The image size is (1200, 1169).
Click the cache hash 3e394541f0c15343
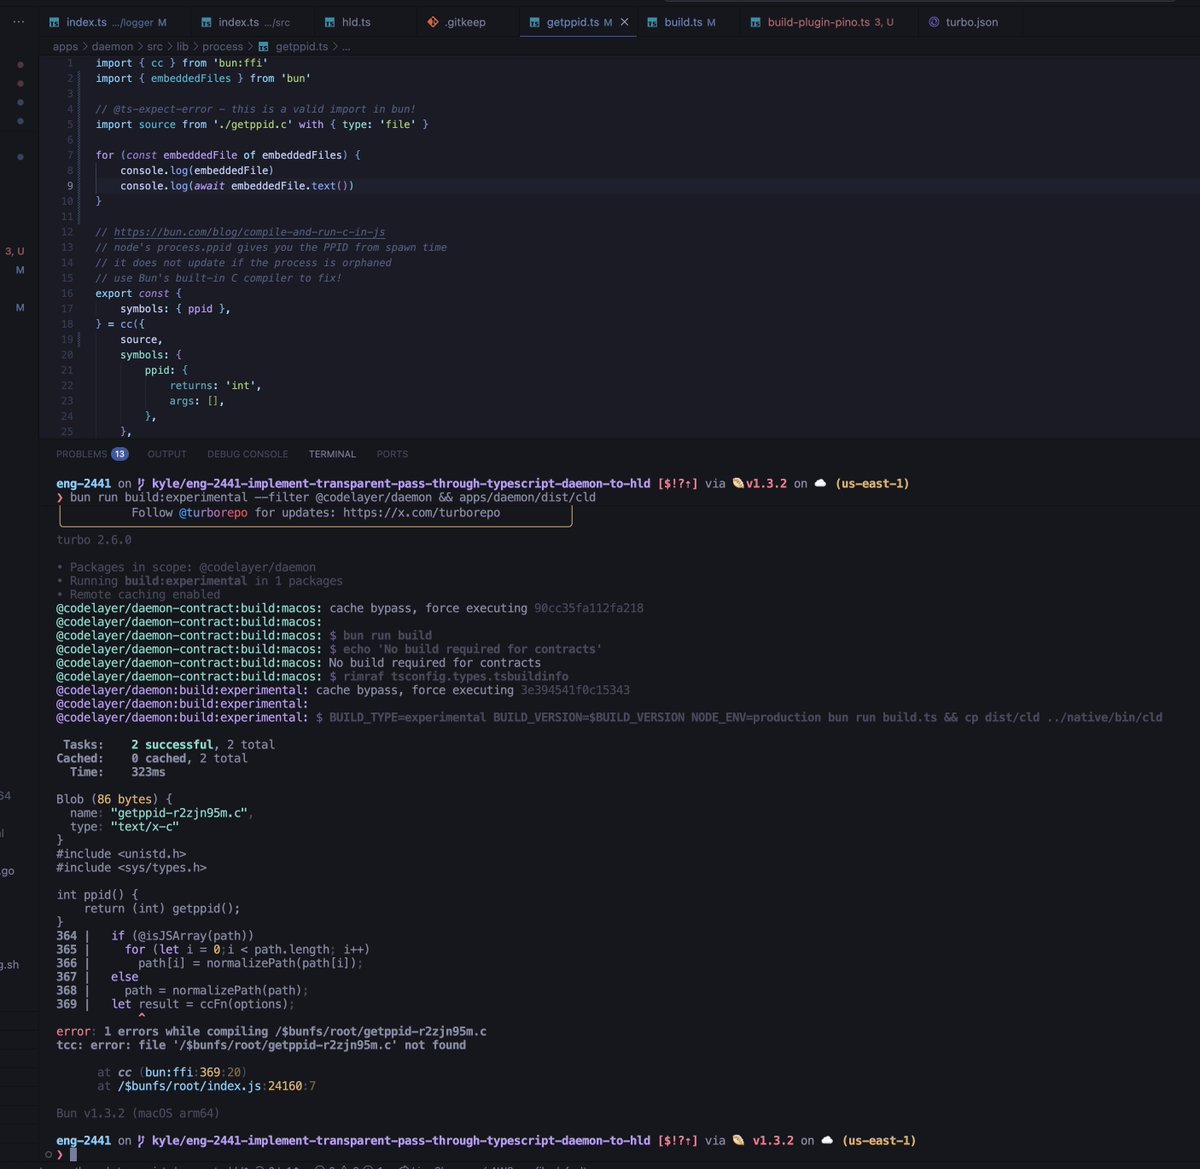point(575,690)
